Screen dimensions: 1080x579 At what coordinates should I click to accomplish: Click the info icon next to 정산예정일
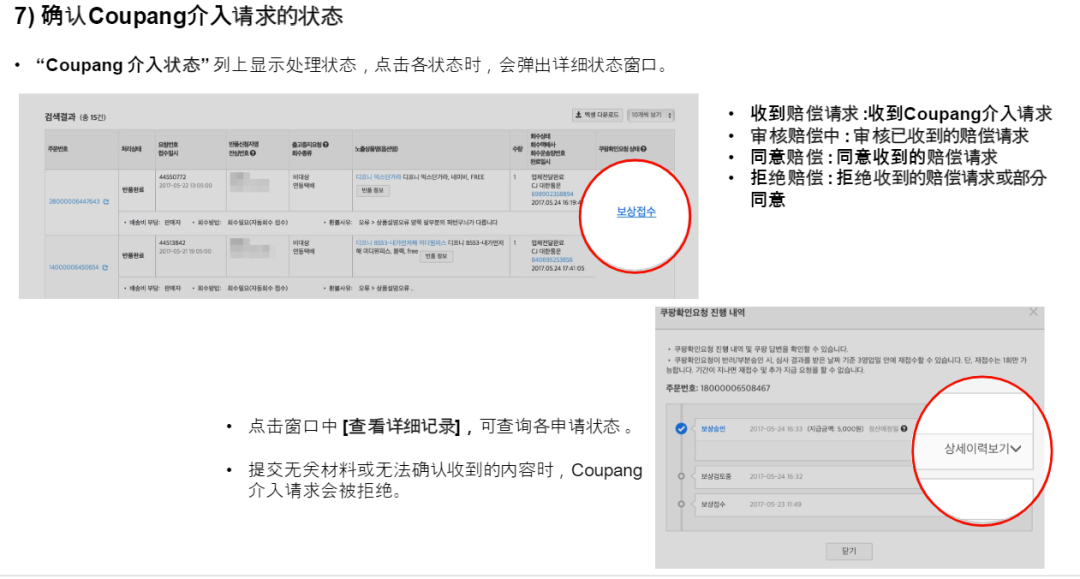(905, 427)
